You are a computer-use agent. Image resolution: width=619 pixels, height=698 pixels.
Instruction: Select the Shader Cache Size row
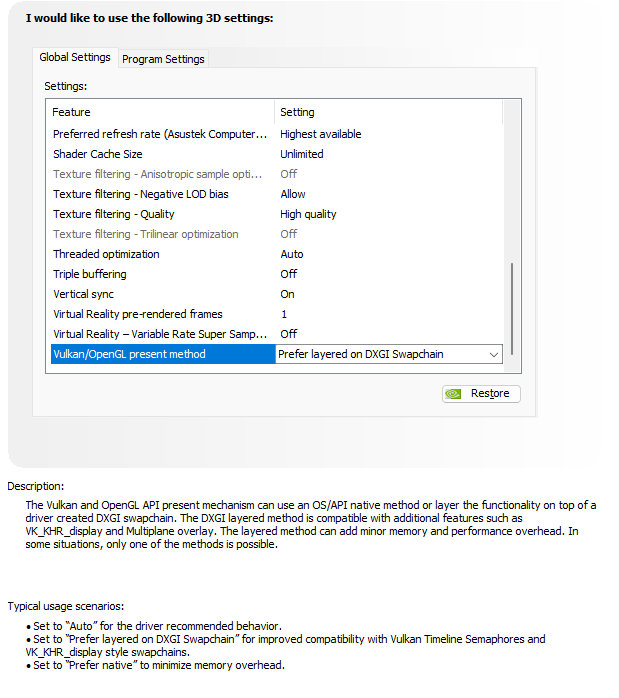click(x=277, y=154)
